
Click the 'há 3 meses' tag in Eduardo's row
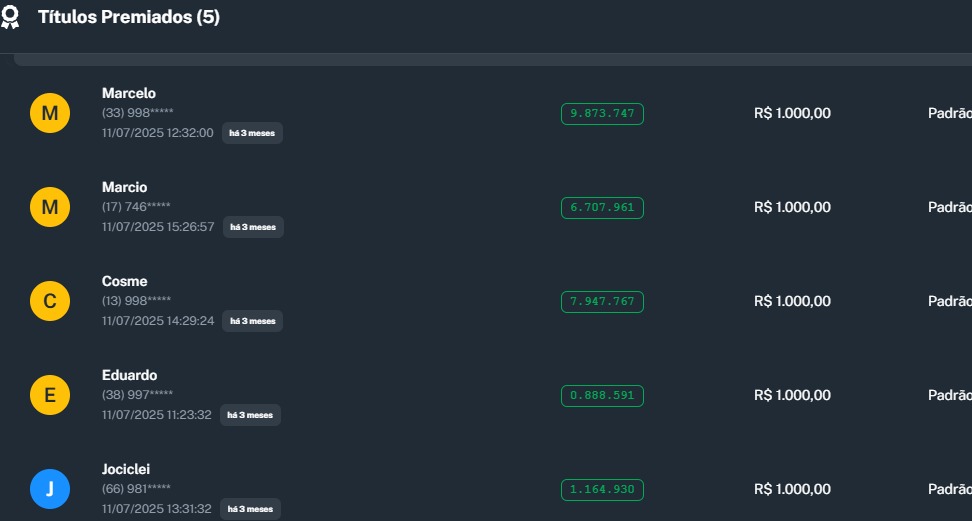point(250,415)
